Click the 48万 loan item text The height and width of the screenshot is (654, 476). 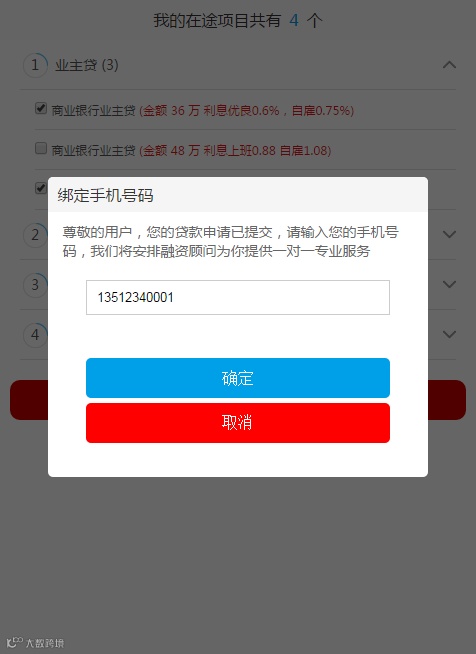click(191, 150)
